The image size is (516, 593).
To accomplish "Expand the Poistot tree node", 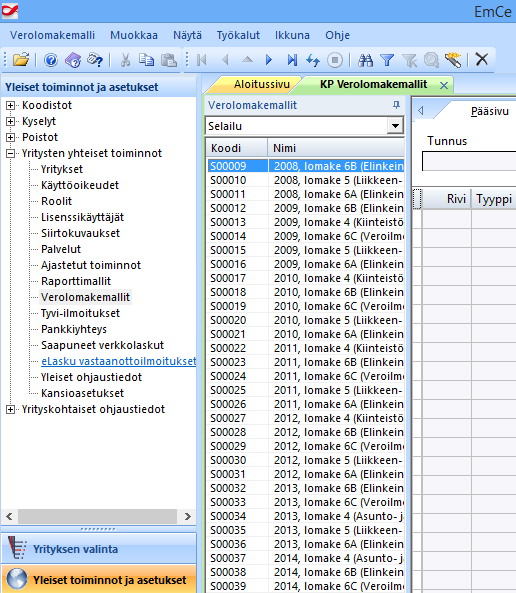I will tap(11, 137).
